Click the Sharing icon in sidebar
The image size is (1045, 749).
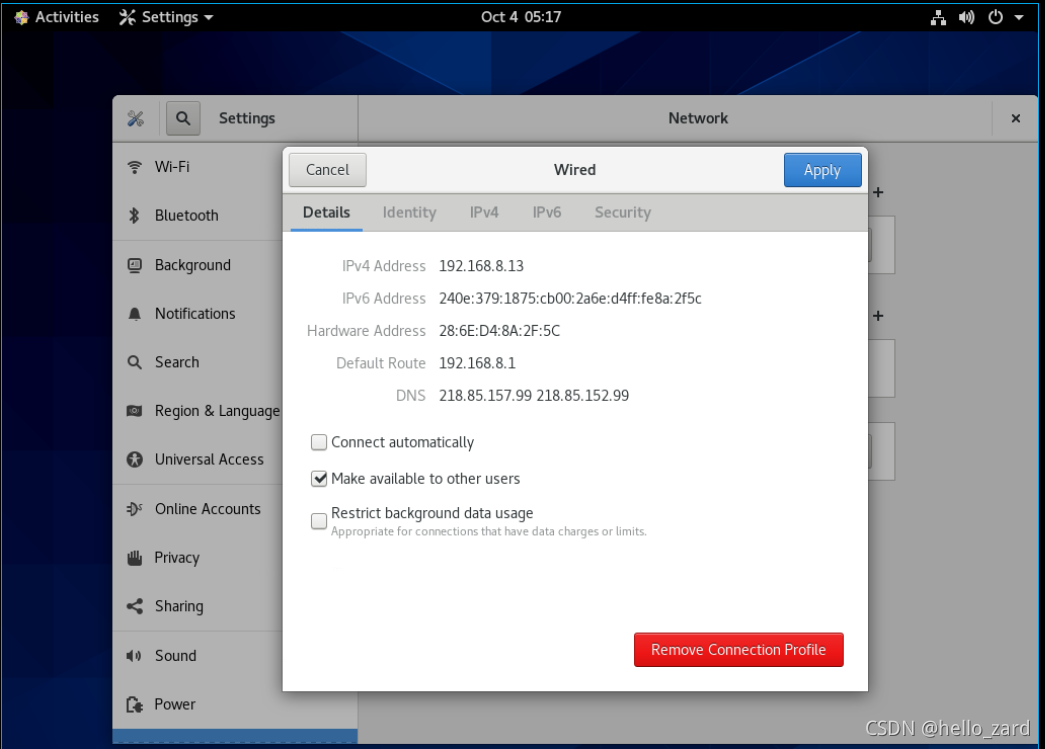click(135, 607)
